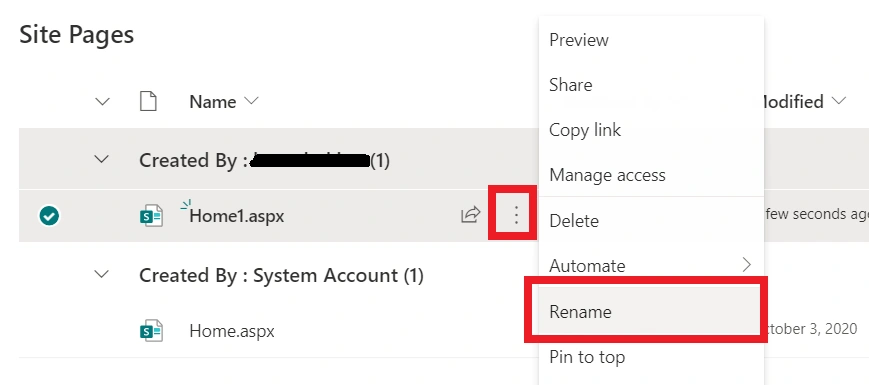Click the SharePoint page icon for Home.aspx
Image resolution: width=869 pixels, height=385 pixels.
tap(151, 331)
